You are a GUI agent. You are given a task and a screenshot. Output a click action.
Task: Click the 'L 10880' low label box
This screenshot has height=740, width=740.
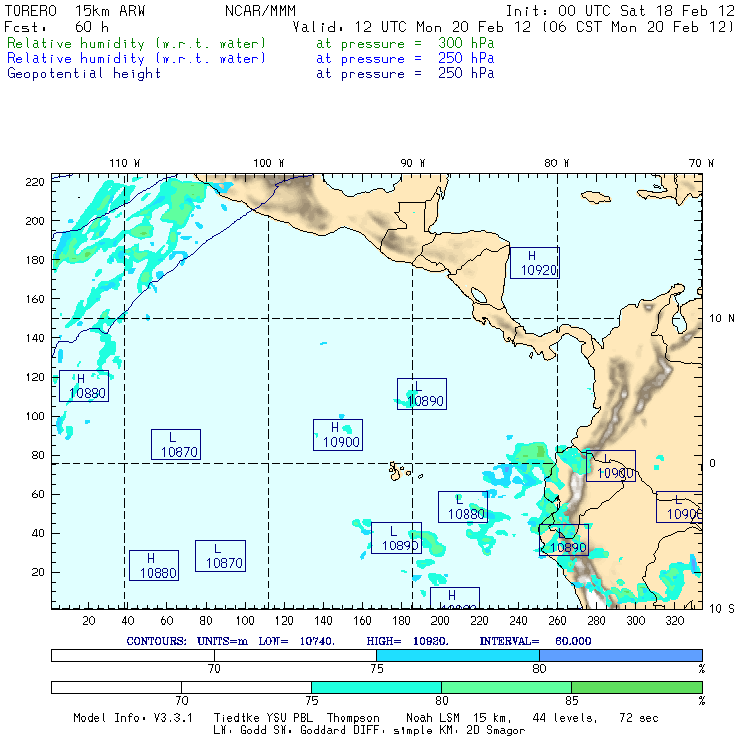pos(462,507)
